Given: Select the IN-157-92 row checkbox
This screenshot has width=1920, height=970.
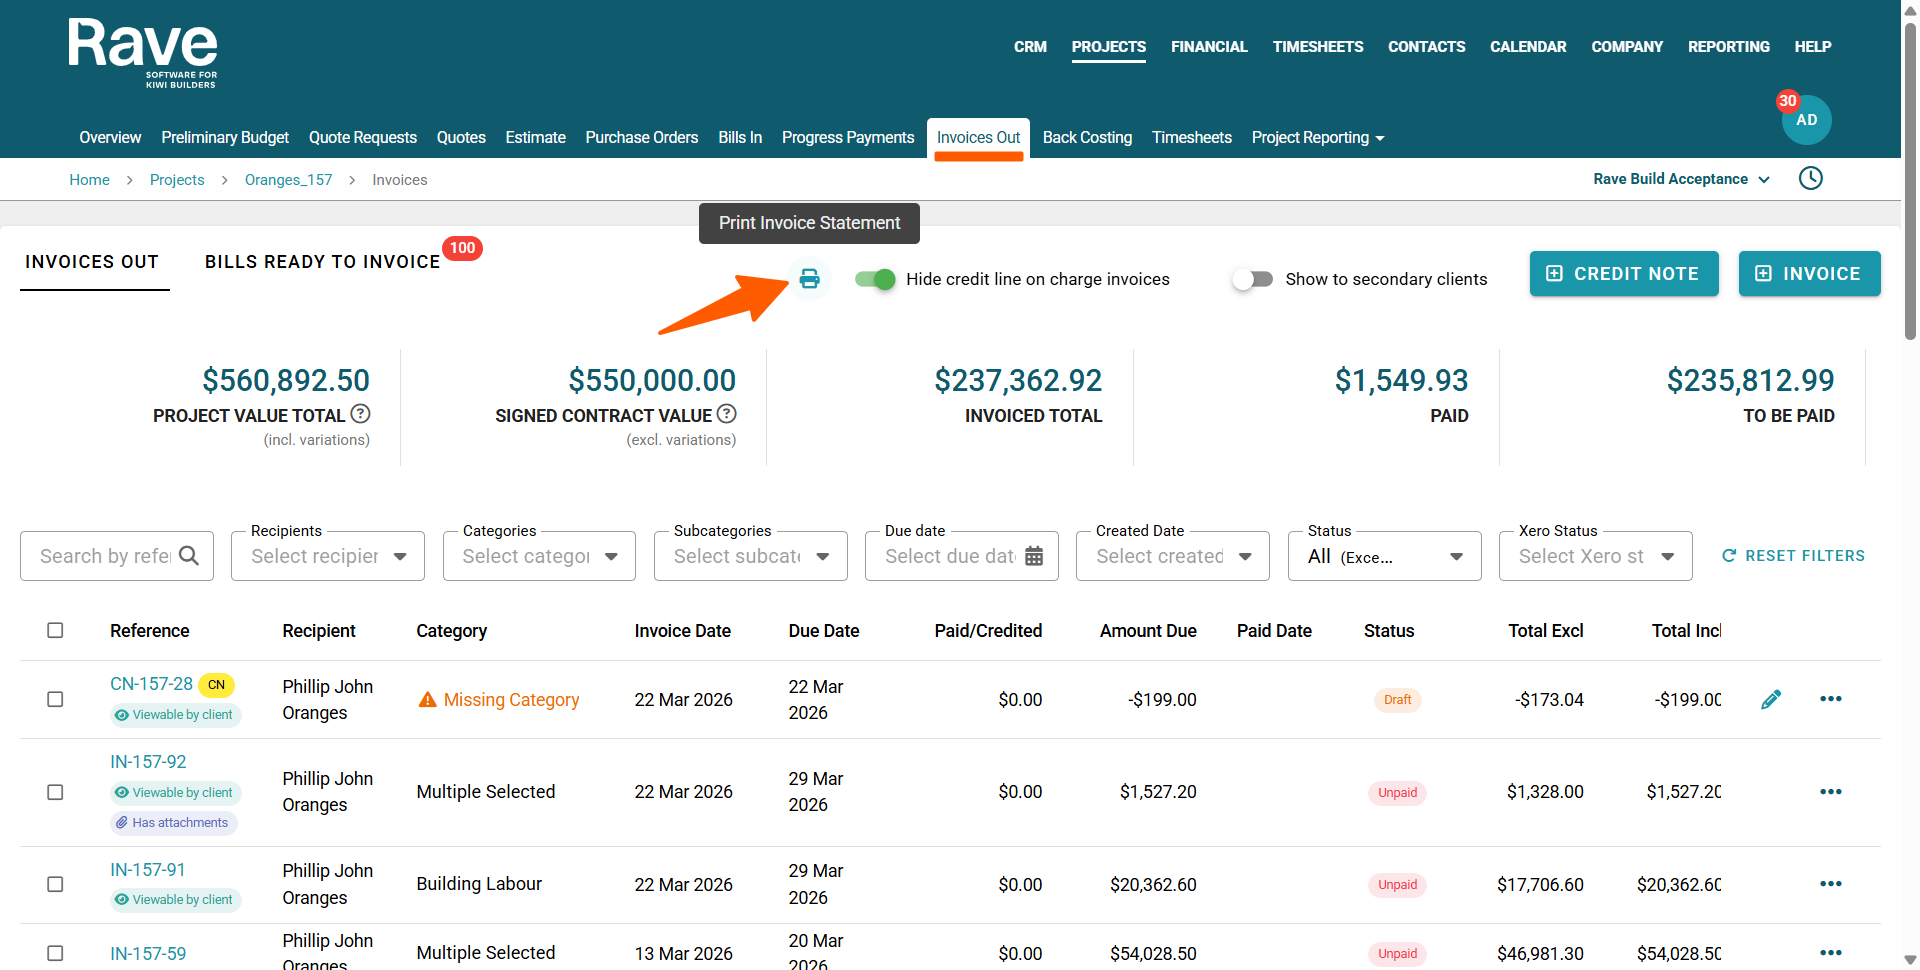Looking at the screenshot, I should [x=55, y=792].
